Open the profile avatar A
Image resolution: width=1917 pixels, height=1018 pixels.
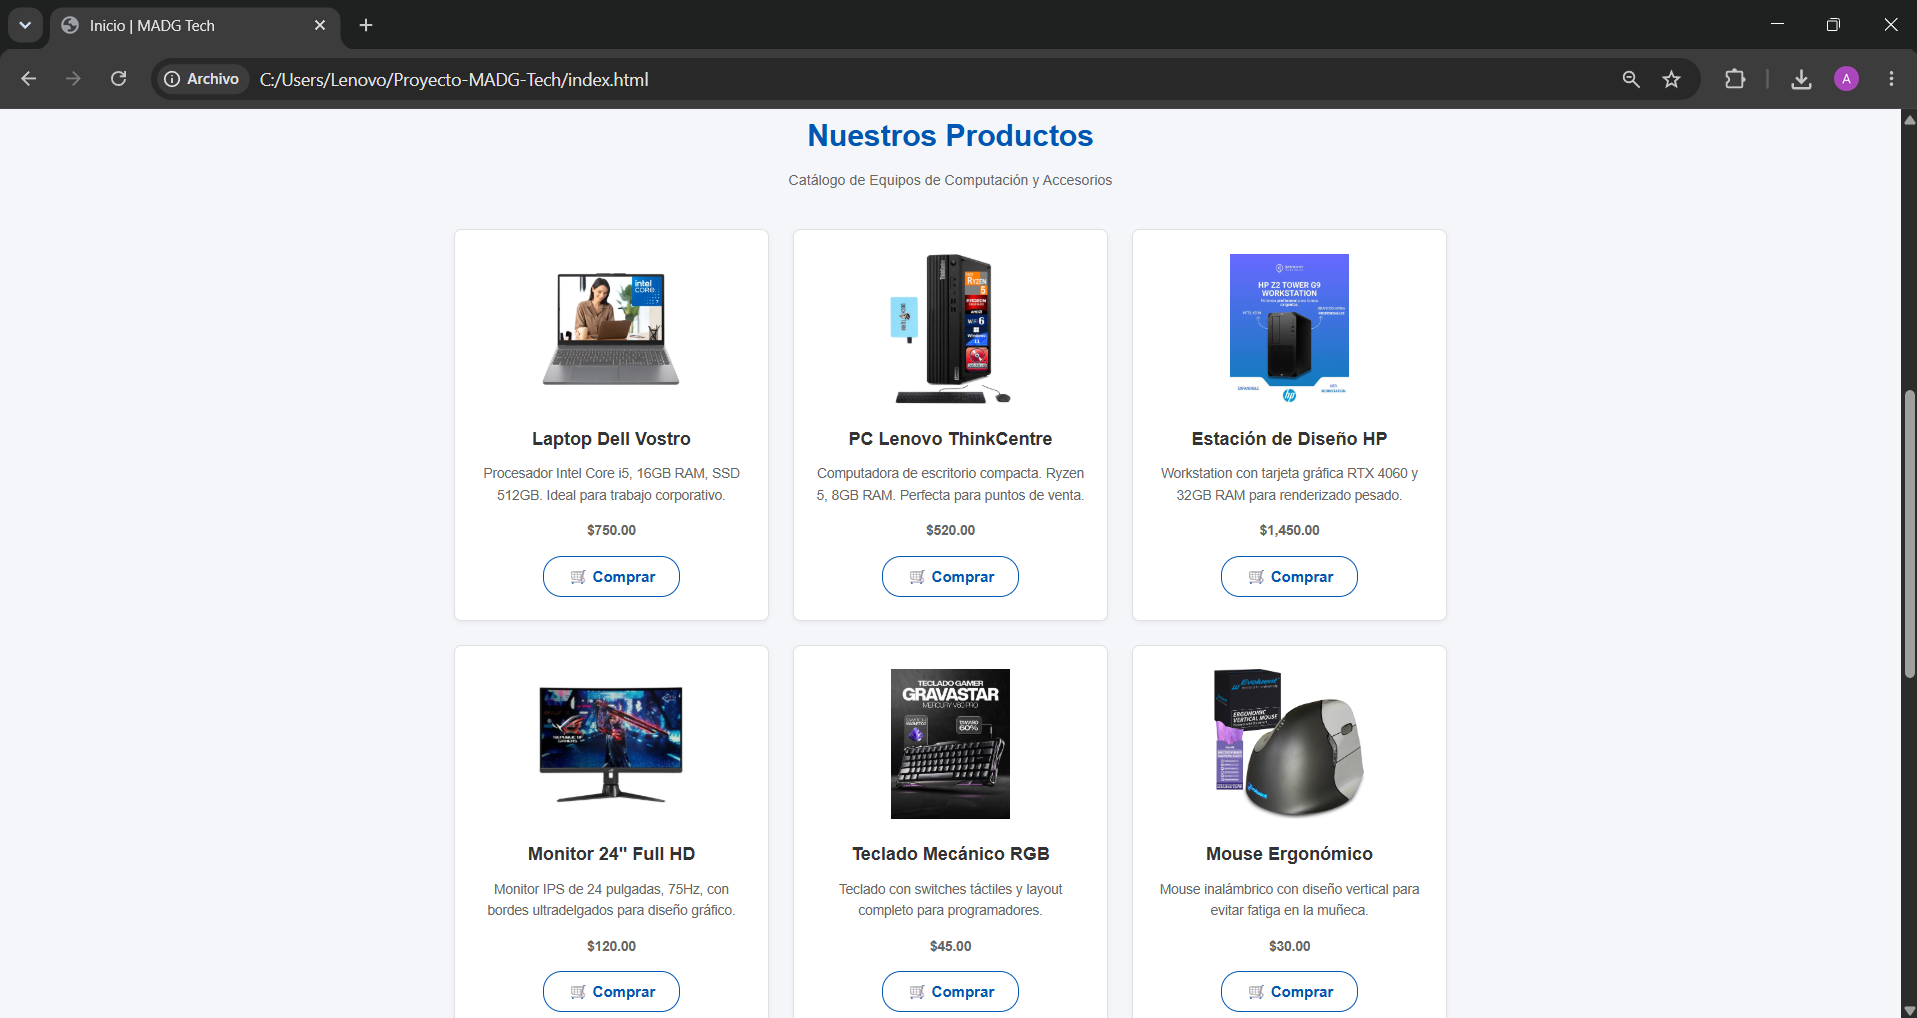click(x=1846, y=79)
